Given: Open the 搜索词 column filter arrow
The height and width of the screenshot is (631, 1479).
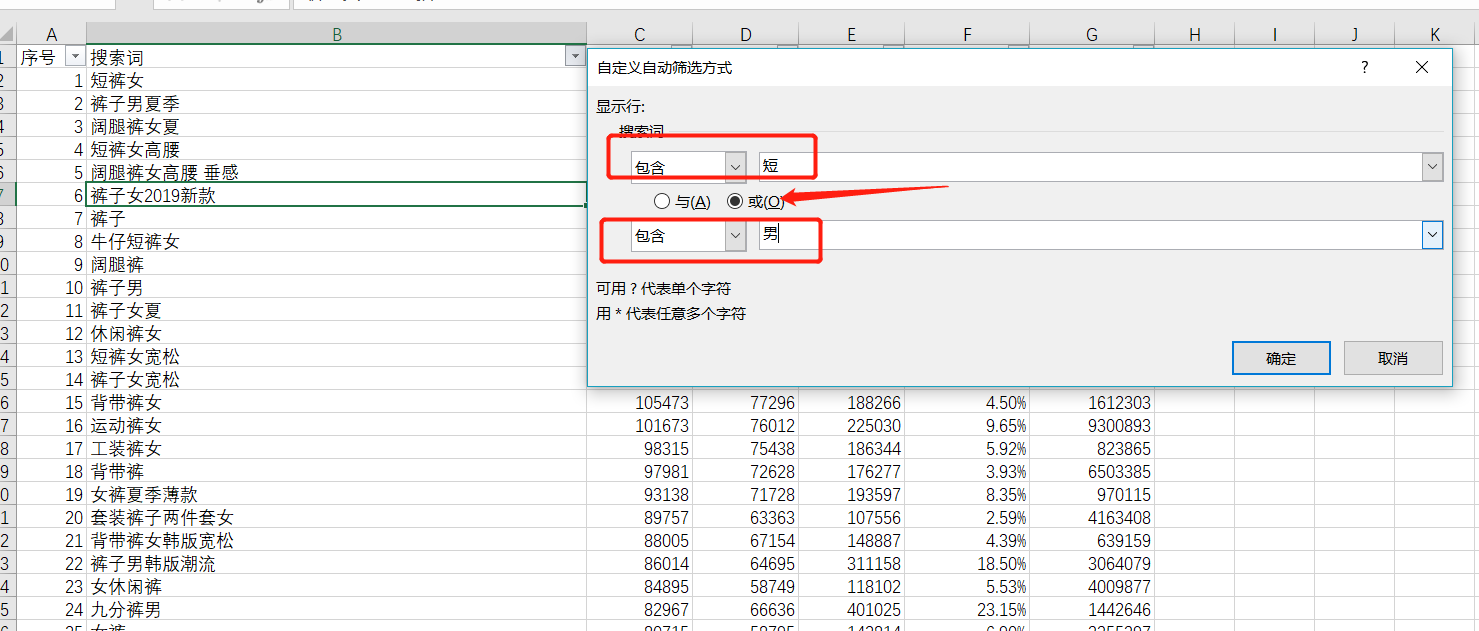Looking at the screenshot, I should (x=574, y=57).
